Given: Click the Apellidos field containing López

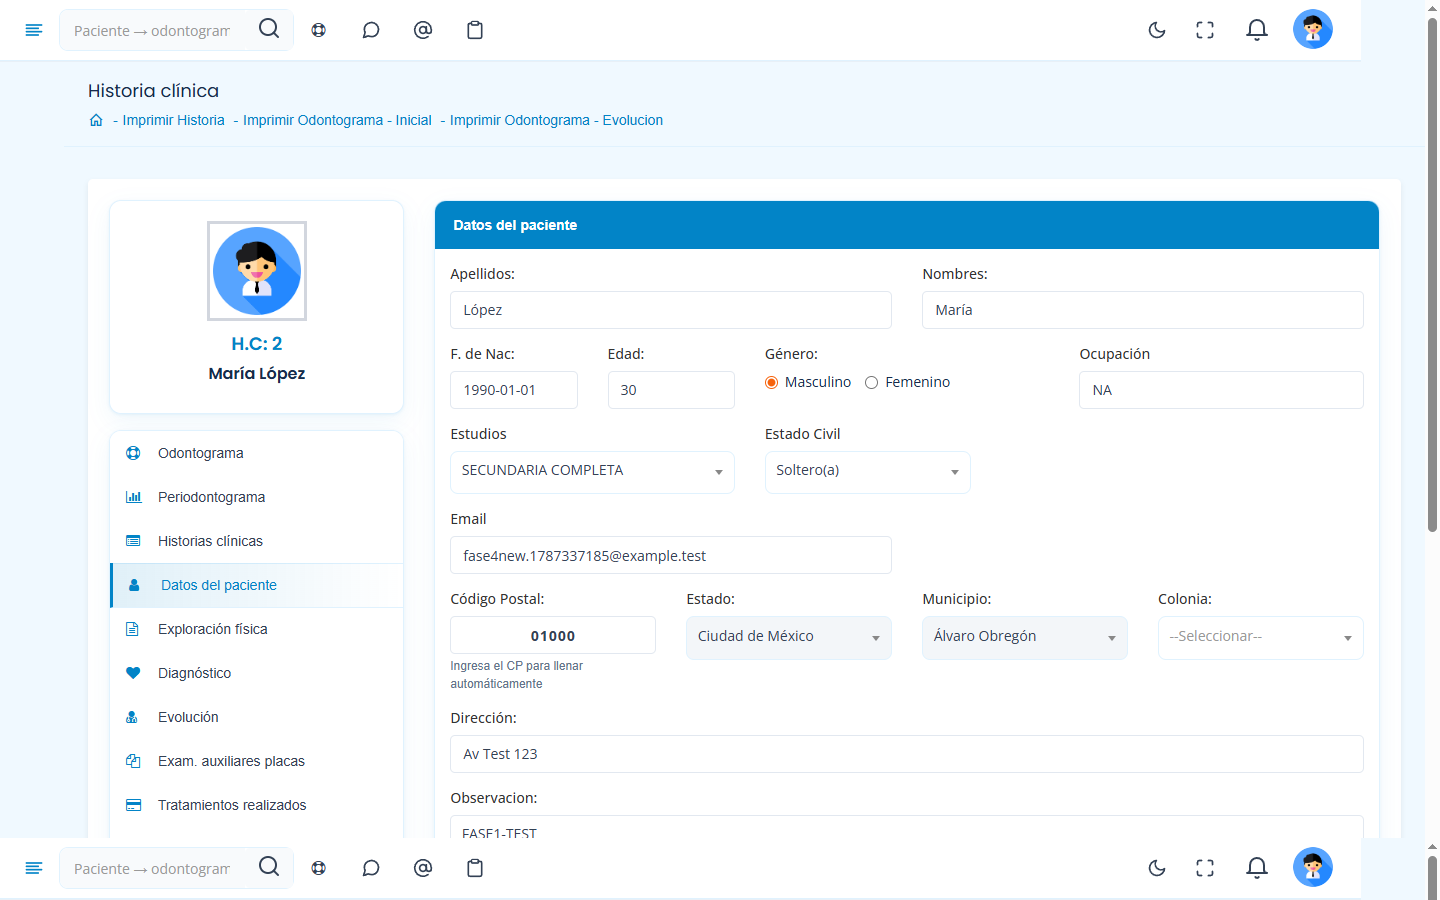Looking at the screenshot, I should click(670, 310).
